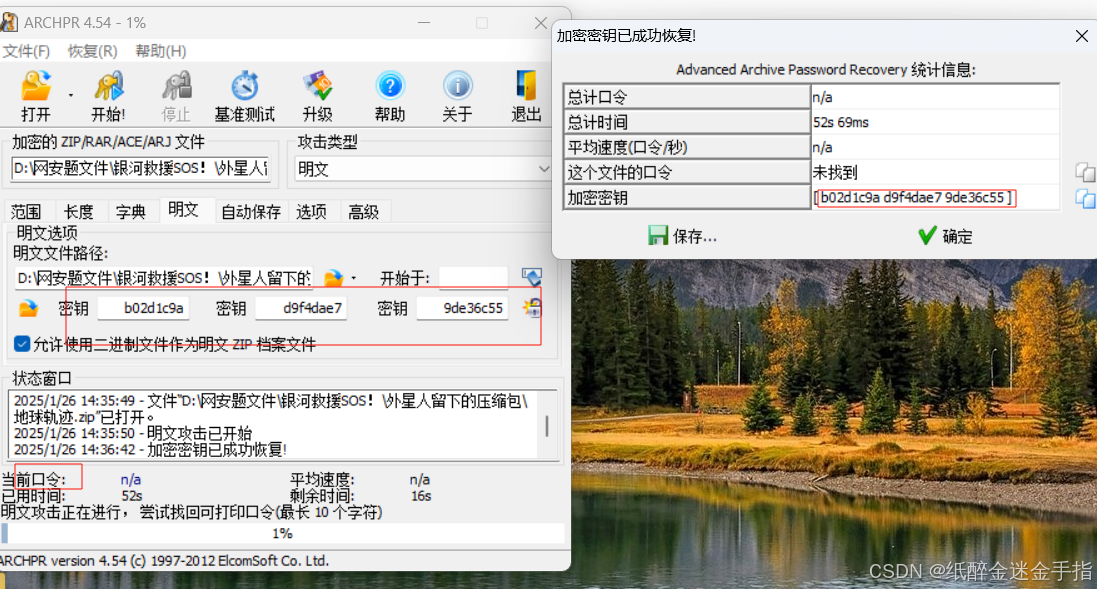The image size is (1097, 589).
Task: Switch to the 高级 tab
Action: [x=364, y=212]
